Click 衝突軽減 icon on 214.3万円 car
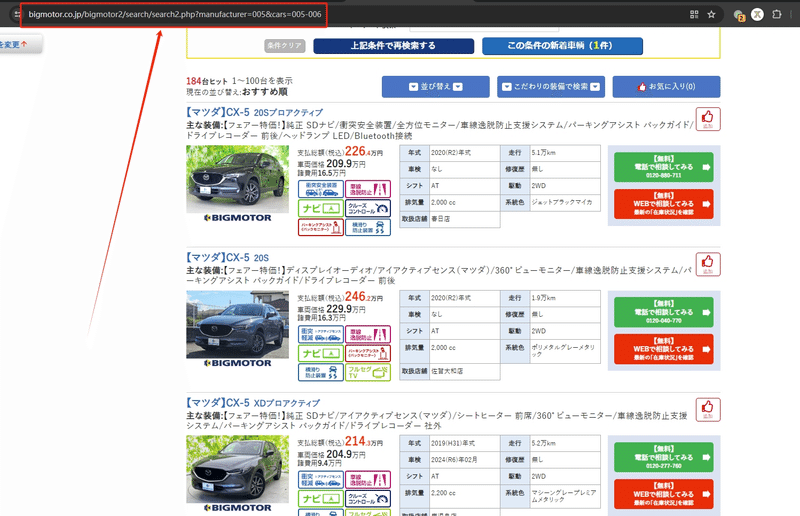800x516 pixels. click(x=321, y=479)
